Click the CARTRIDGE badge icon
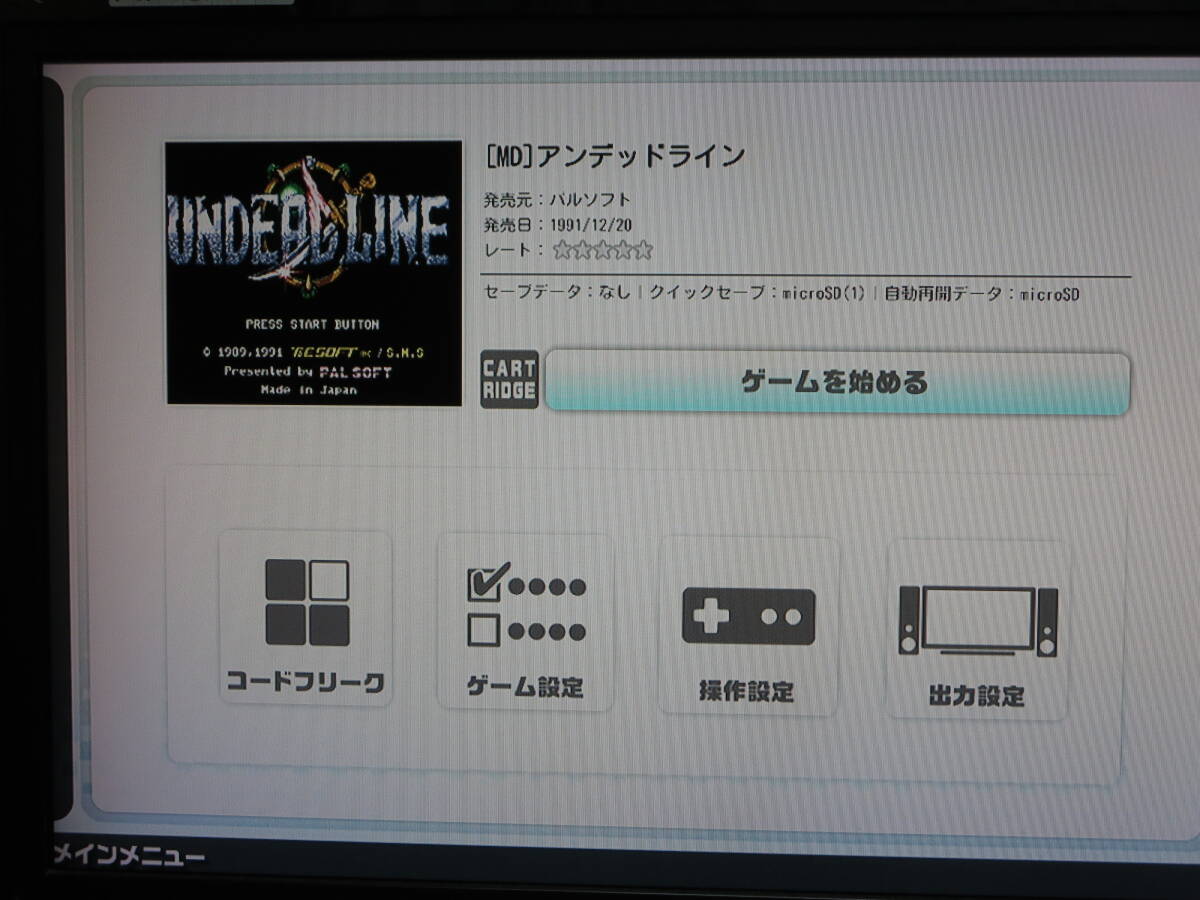Viewport: 1200px width, 900px height. (x=509, y=379)
